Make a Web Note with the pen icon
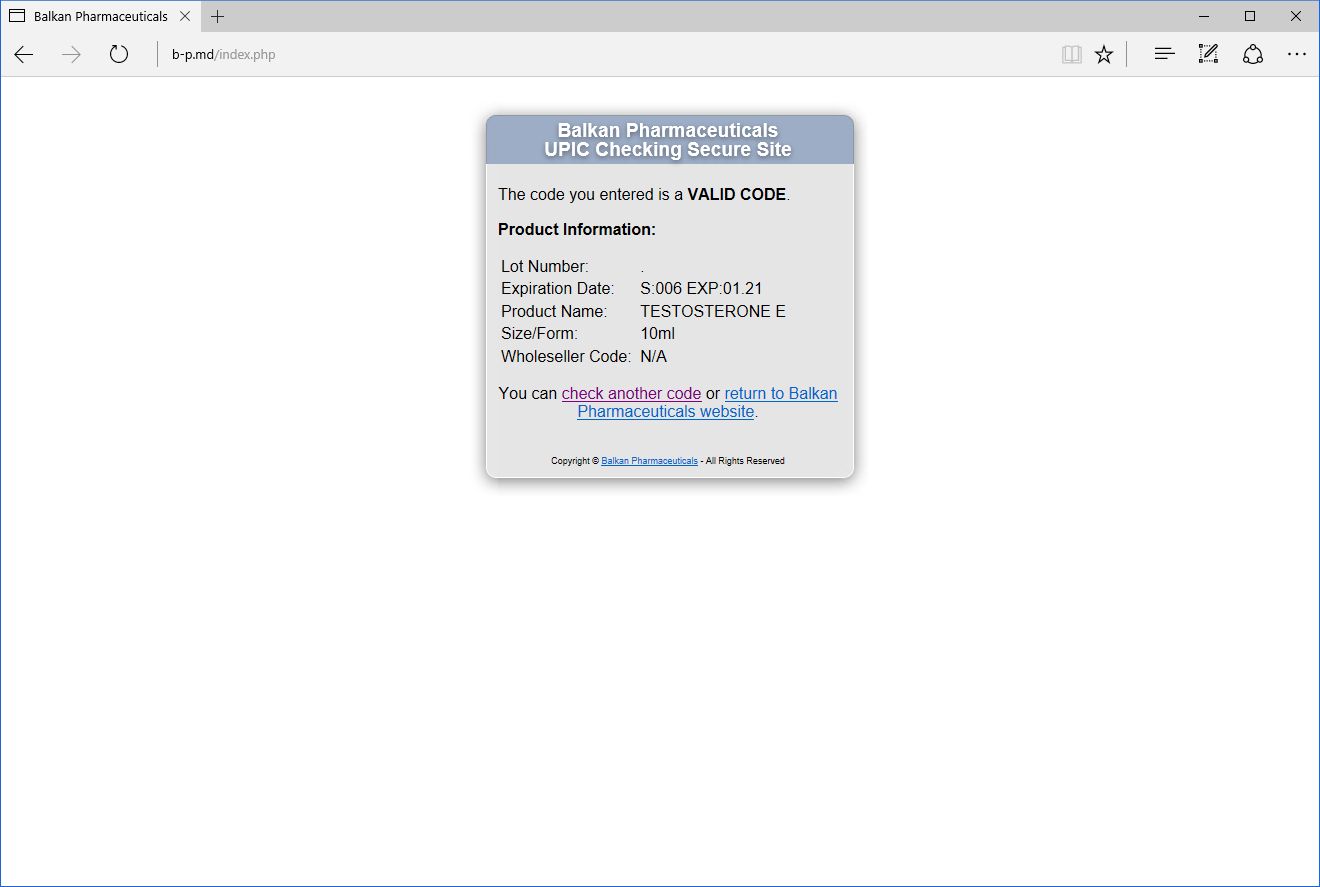The height and width of the screenshot is (887, 1320). [x=1208, y=55]
